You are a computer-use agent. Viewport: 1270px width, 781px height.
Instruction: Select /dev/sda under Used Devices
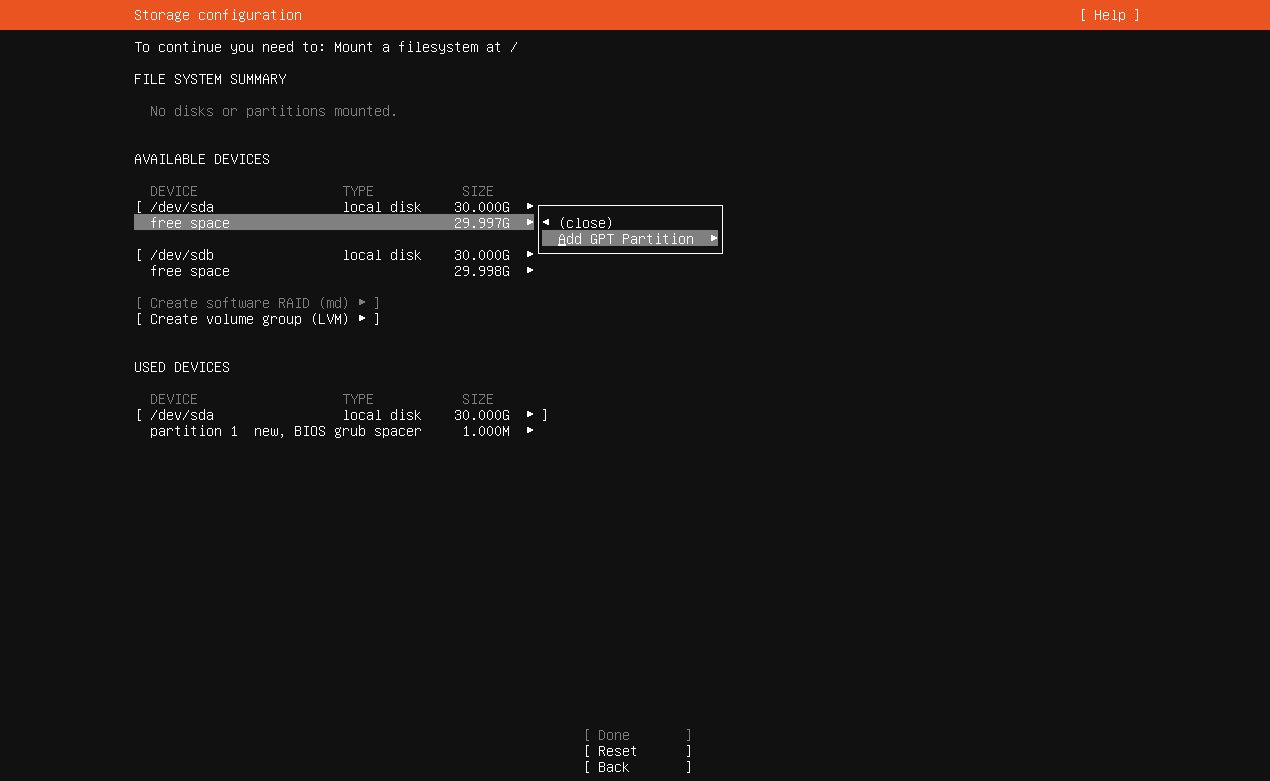click(182, 415)
